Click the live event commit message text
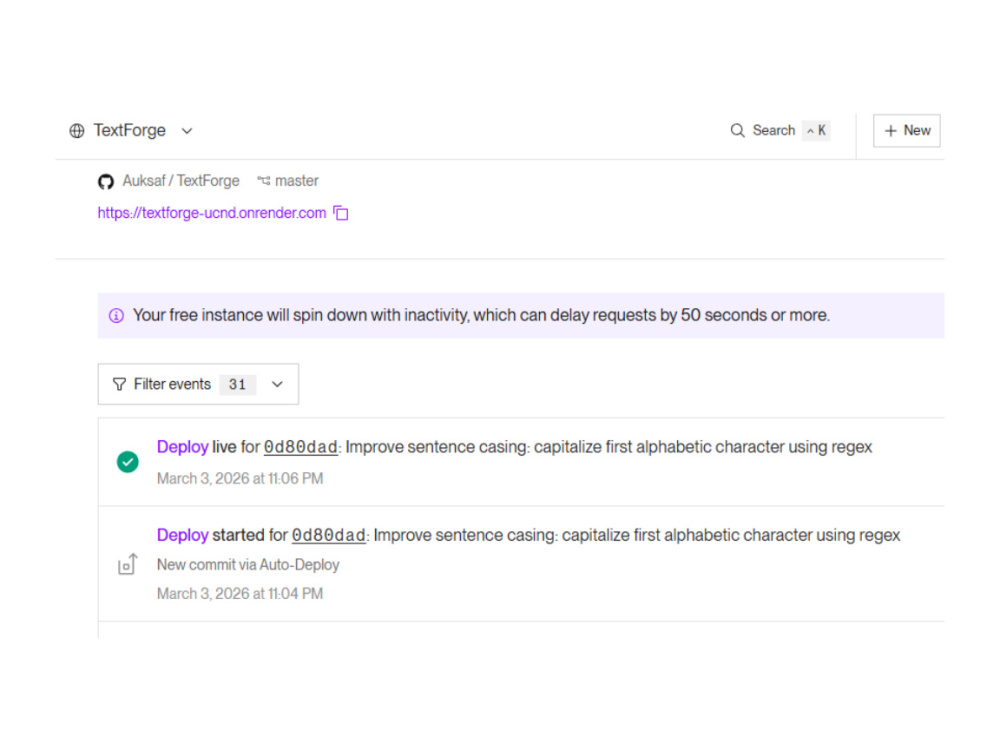The image size is (1000, 750). (x=608, y=447)
